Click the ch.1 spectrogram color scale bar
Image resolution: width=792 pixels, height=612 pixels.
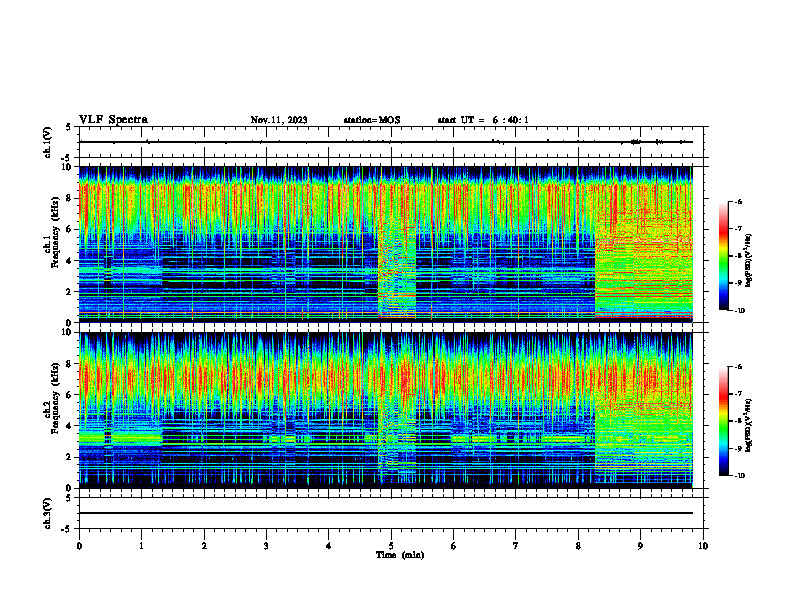pos(723,256)
